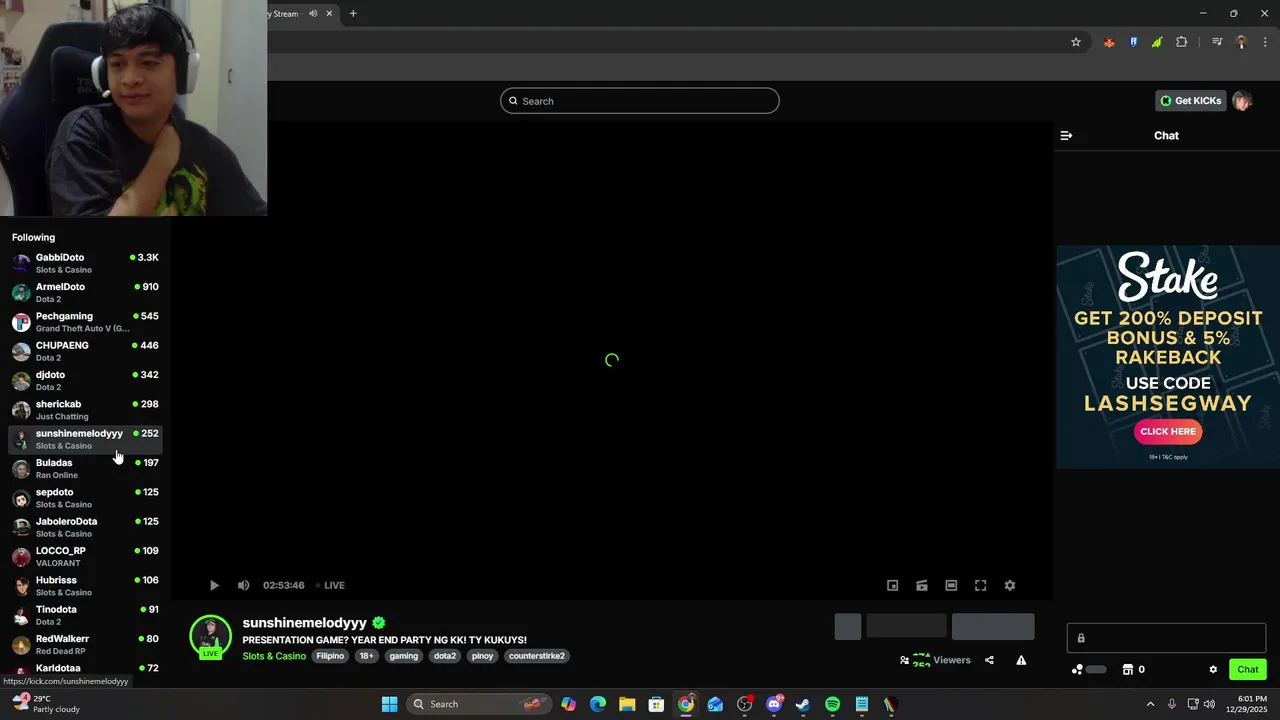Image resolution: width=1280 pixels, height=720 pixels.
Task: Open a new browser tab
Action: click(353, 13)
